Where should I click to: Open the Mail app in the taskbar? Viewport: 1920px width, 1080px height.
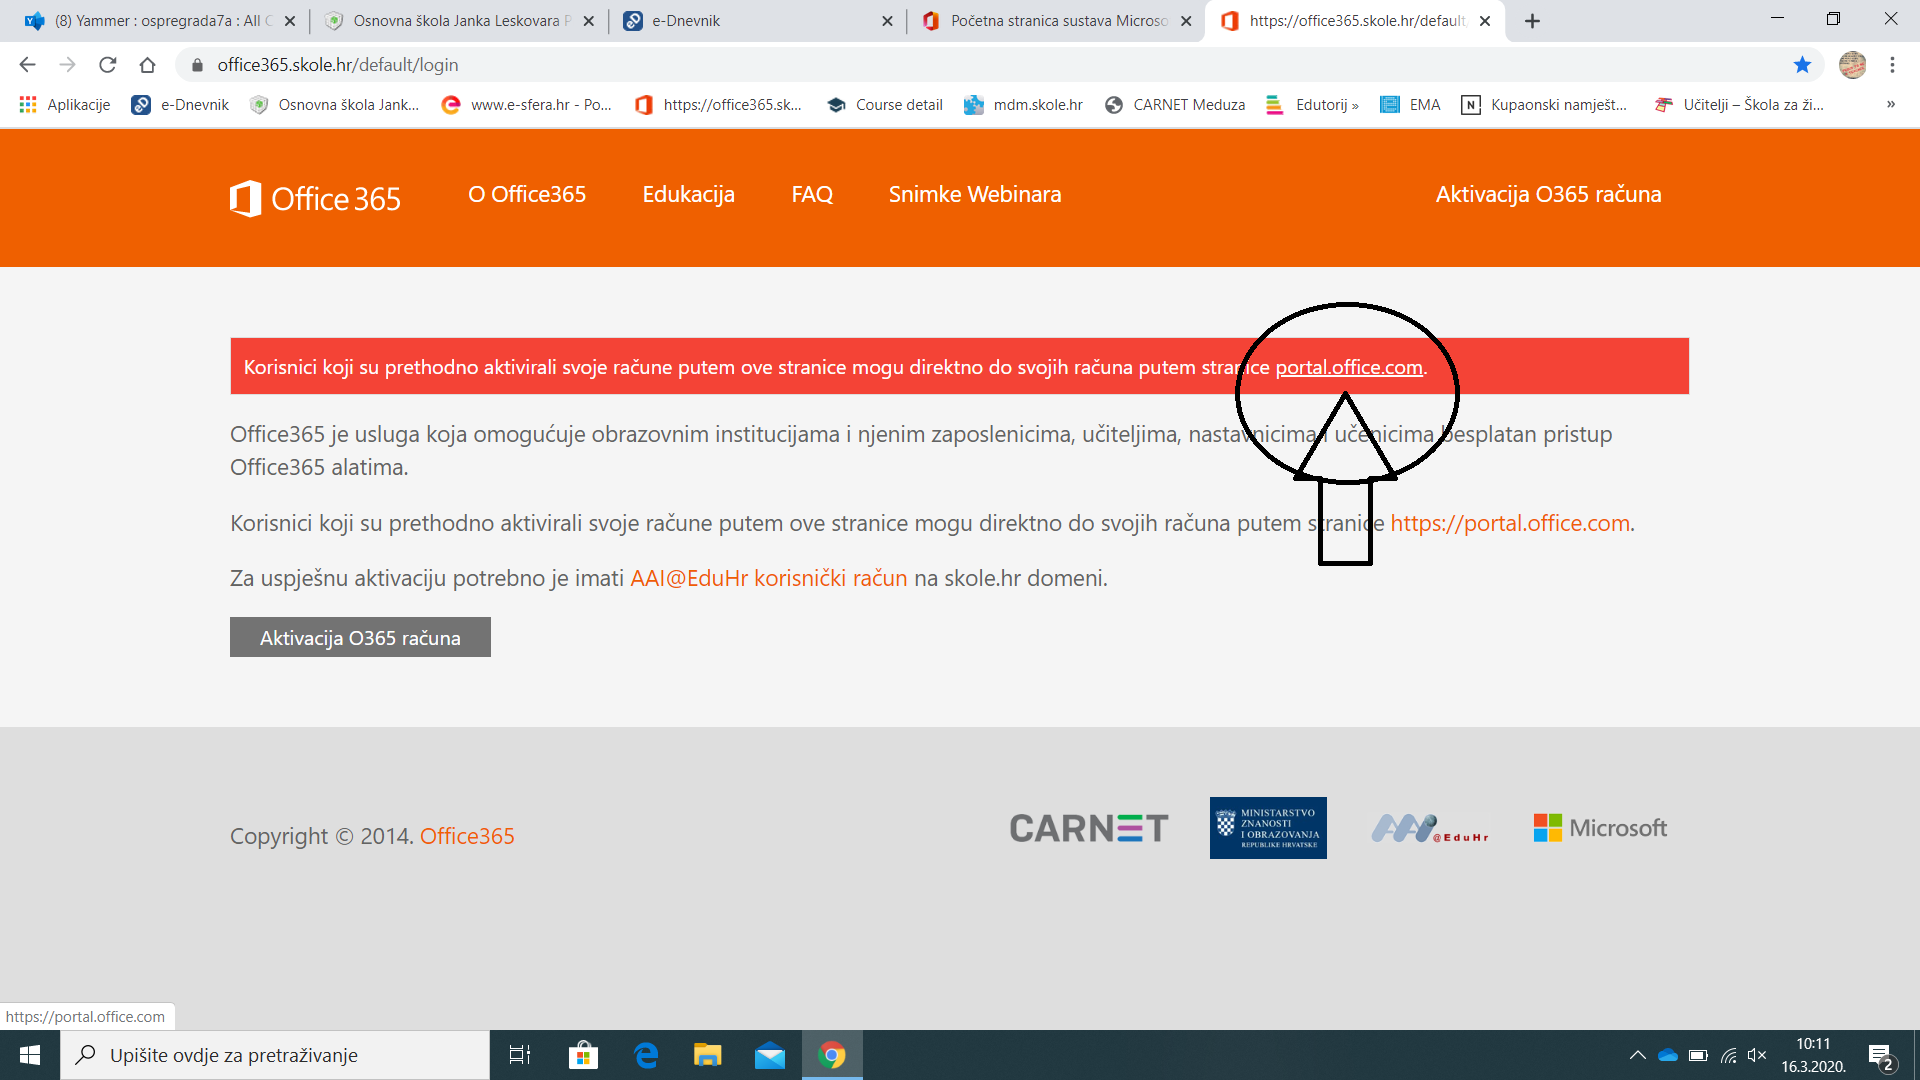pos(769,1055)
